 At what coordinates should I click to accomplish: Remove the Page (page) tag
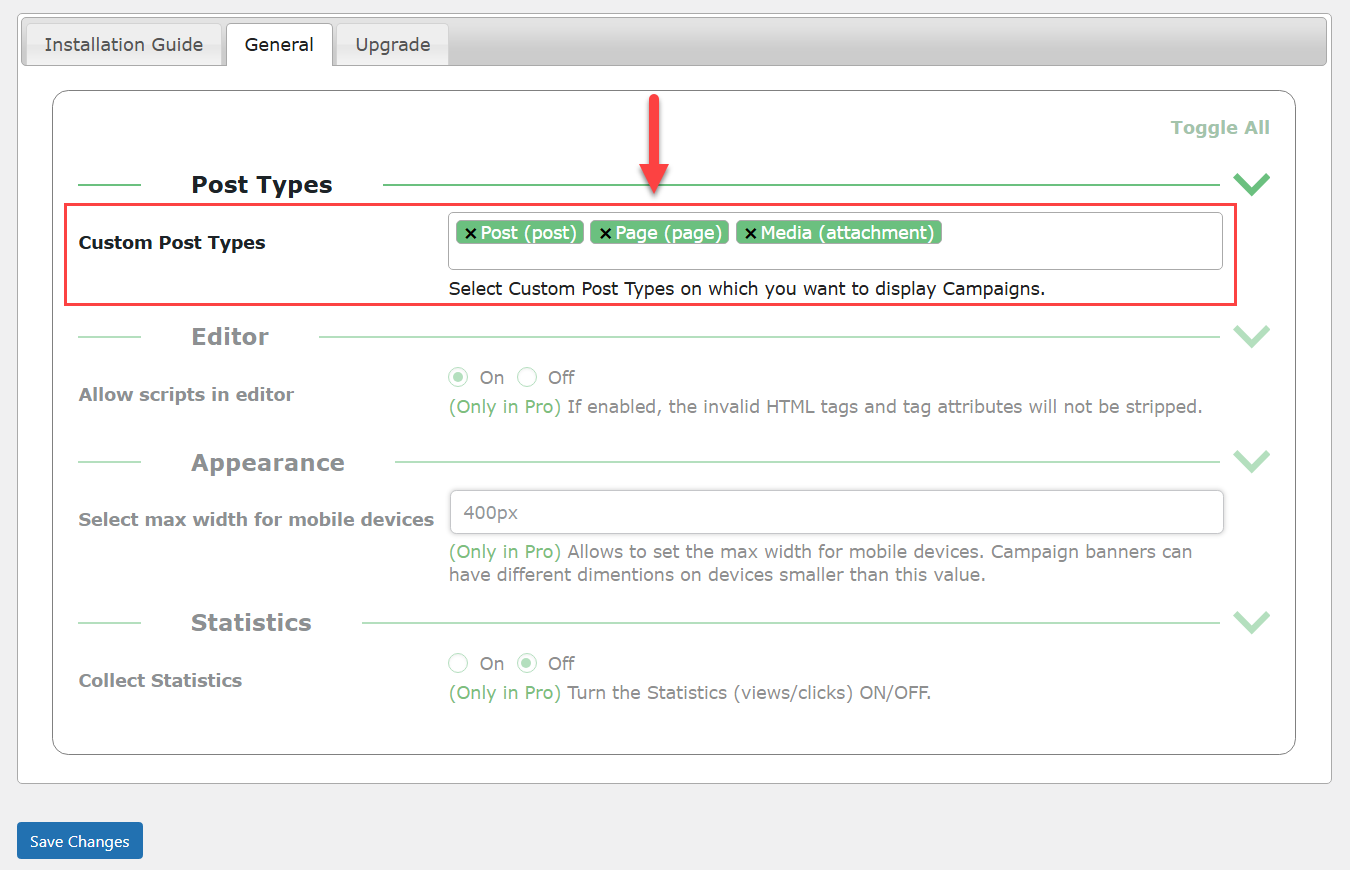[605, 233]
